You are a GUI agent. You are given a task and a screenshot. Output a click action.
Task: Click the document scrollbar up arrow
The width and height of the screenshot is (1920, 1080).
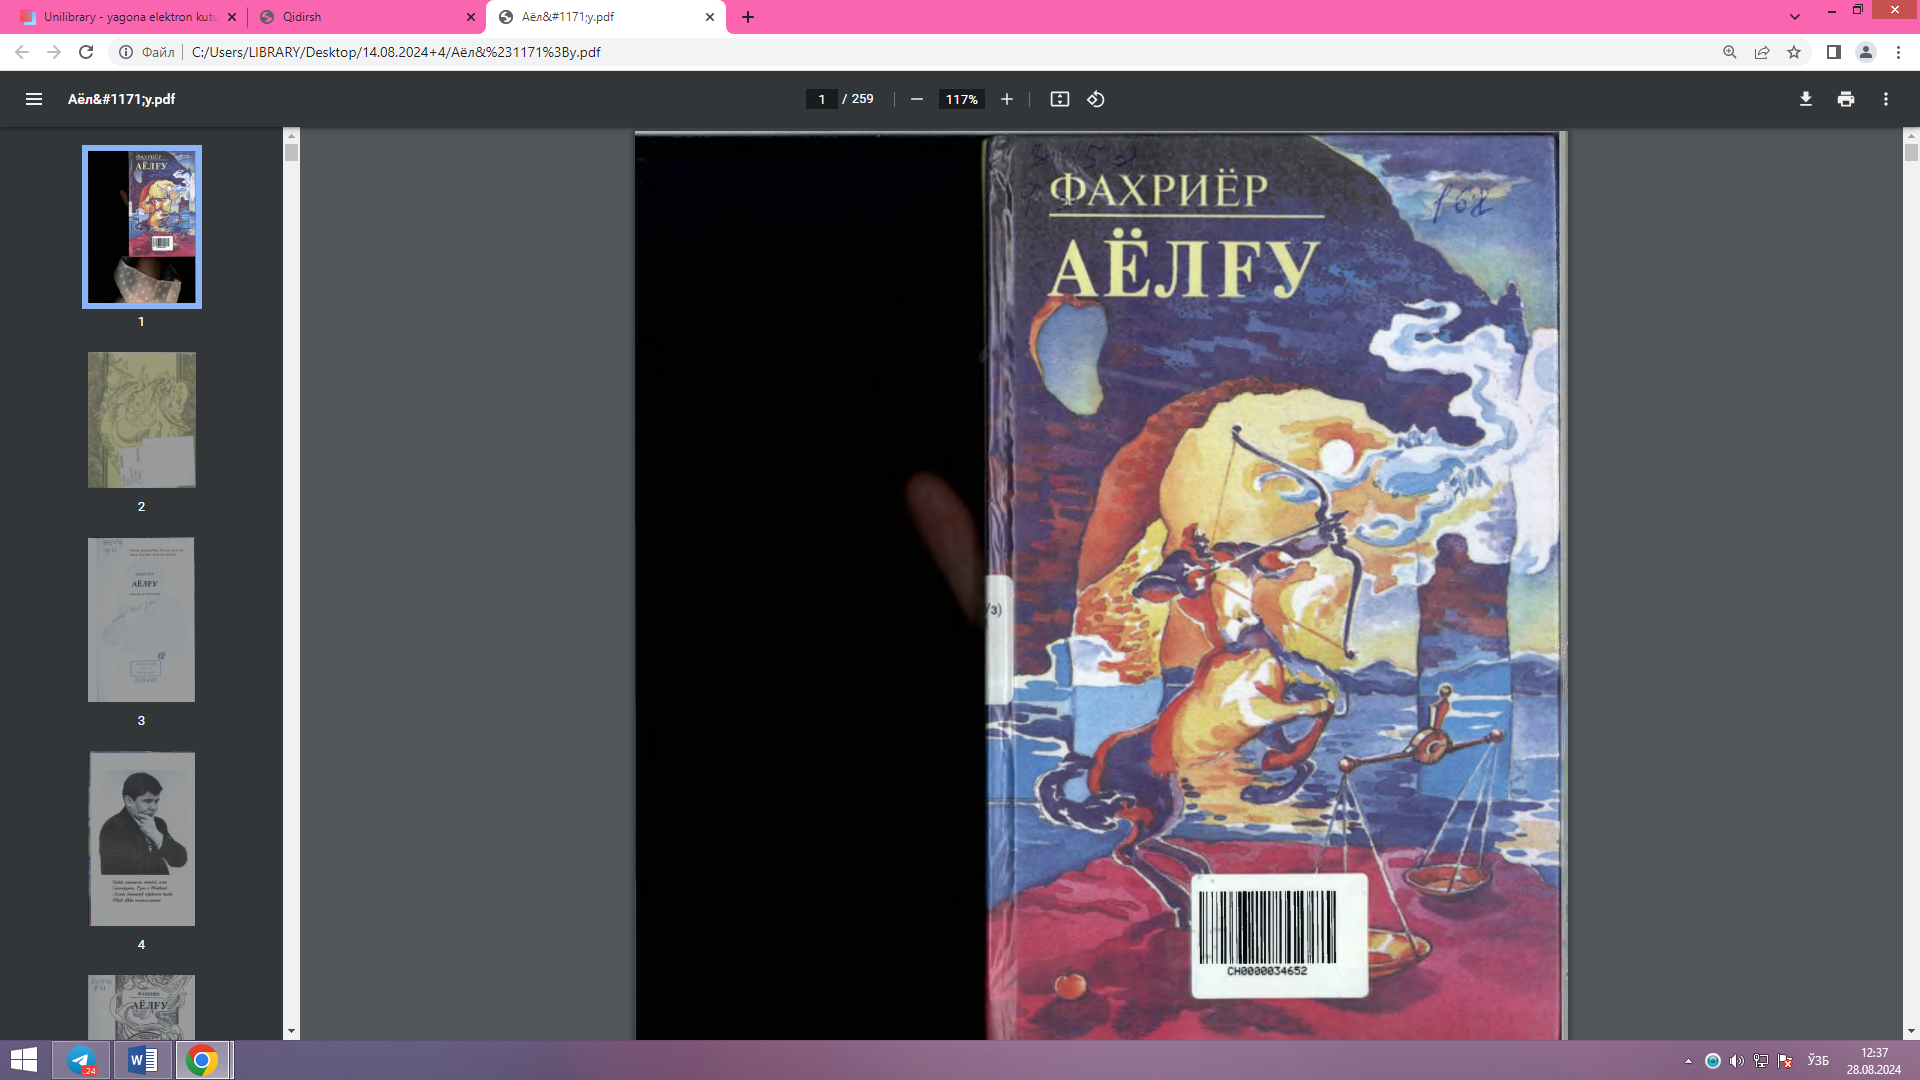(1911, 135)
